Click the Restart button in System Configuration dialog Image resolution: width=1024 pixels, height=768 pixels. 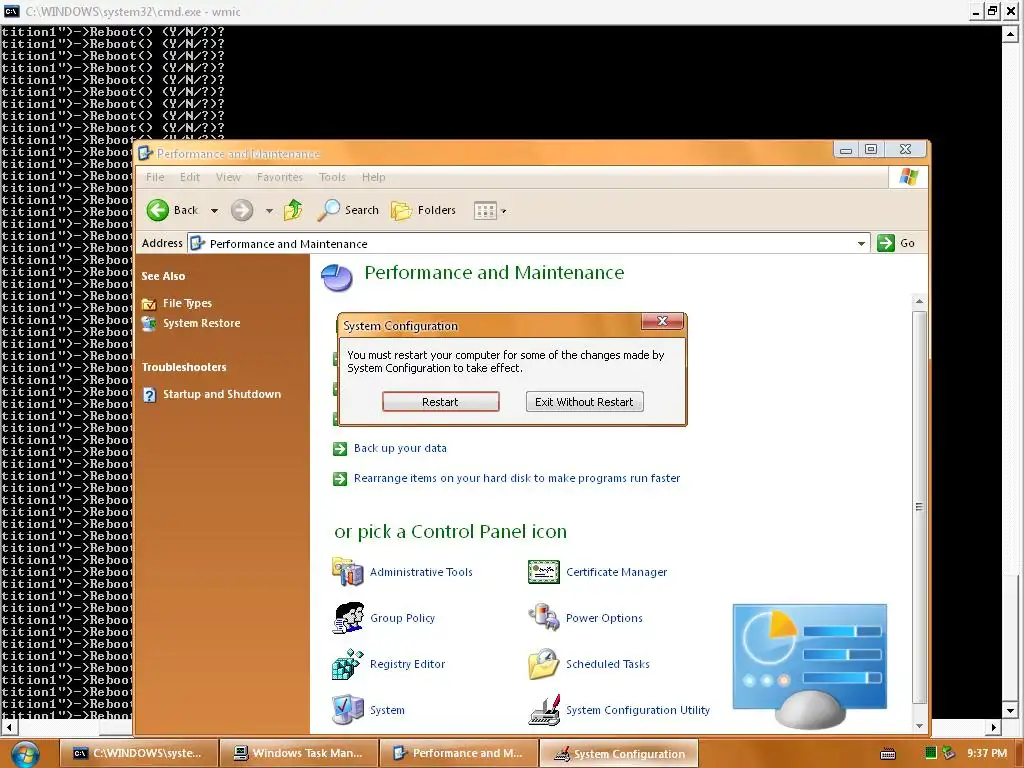click(441, 402)
